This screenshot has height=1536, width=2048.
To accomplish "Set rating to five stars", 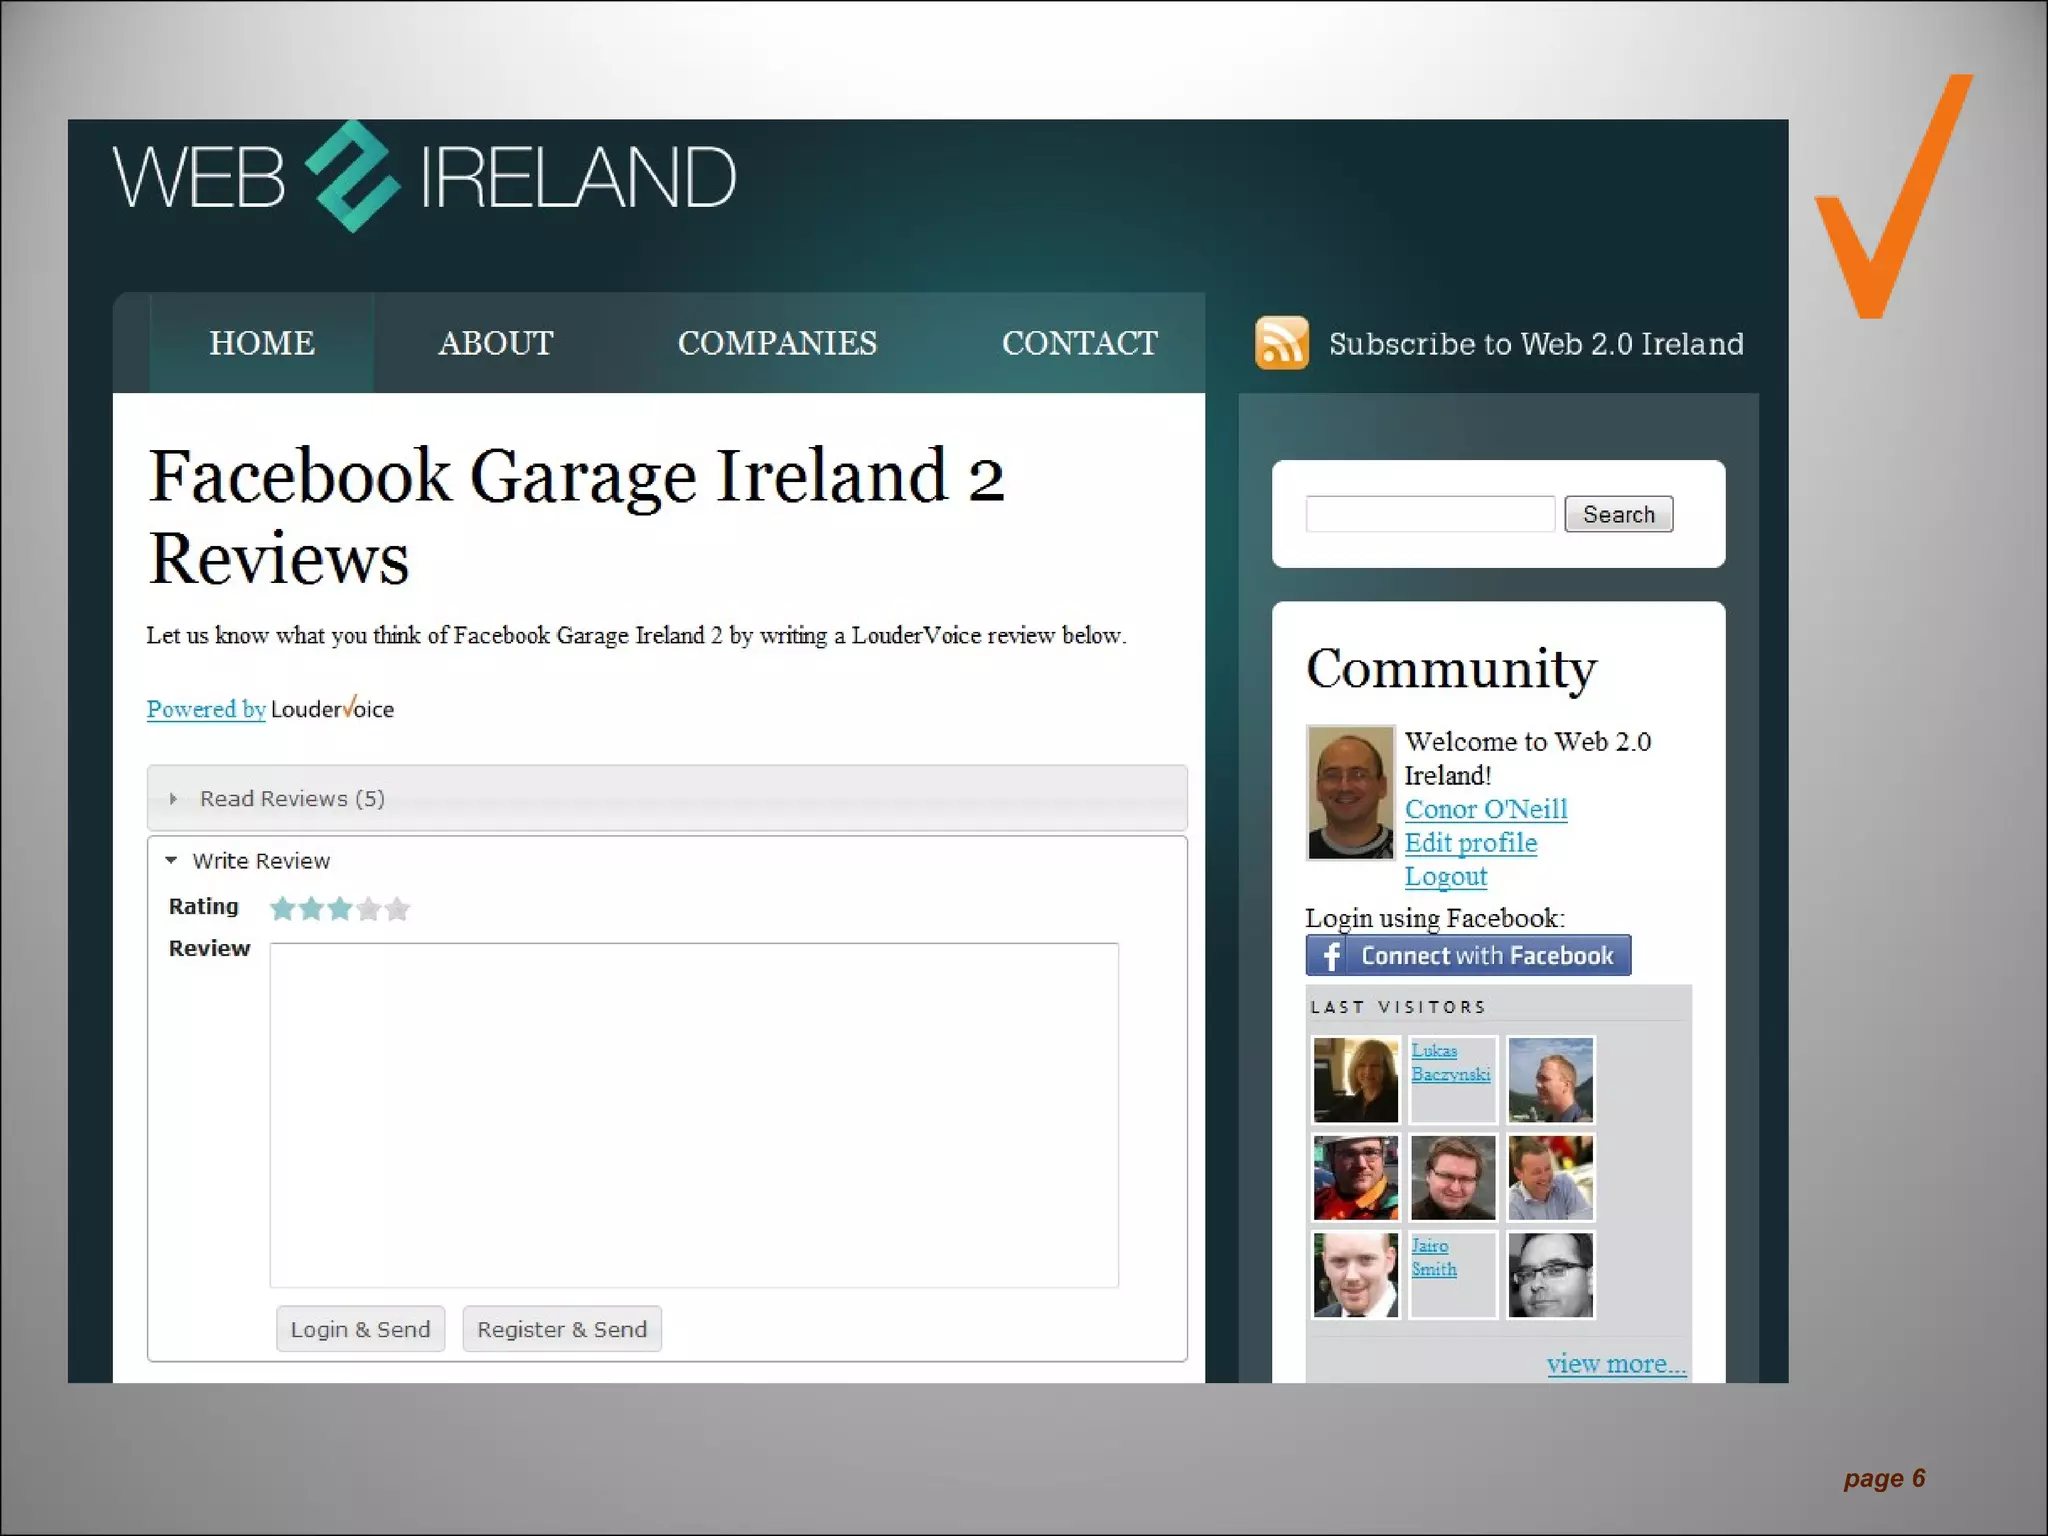I will (397, 908).
